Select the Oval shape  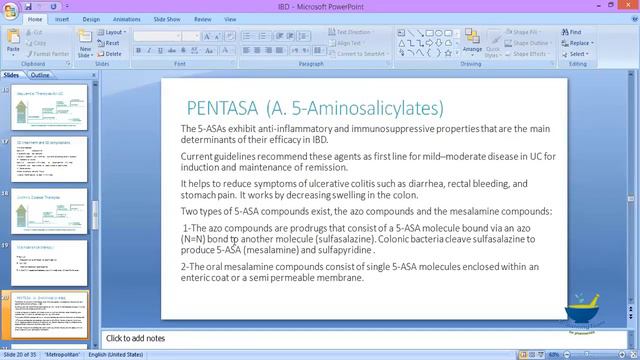click(439, 33)
